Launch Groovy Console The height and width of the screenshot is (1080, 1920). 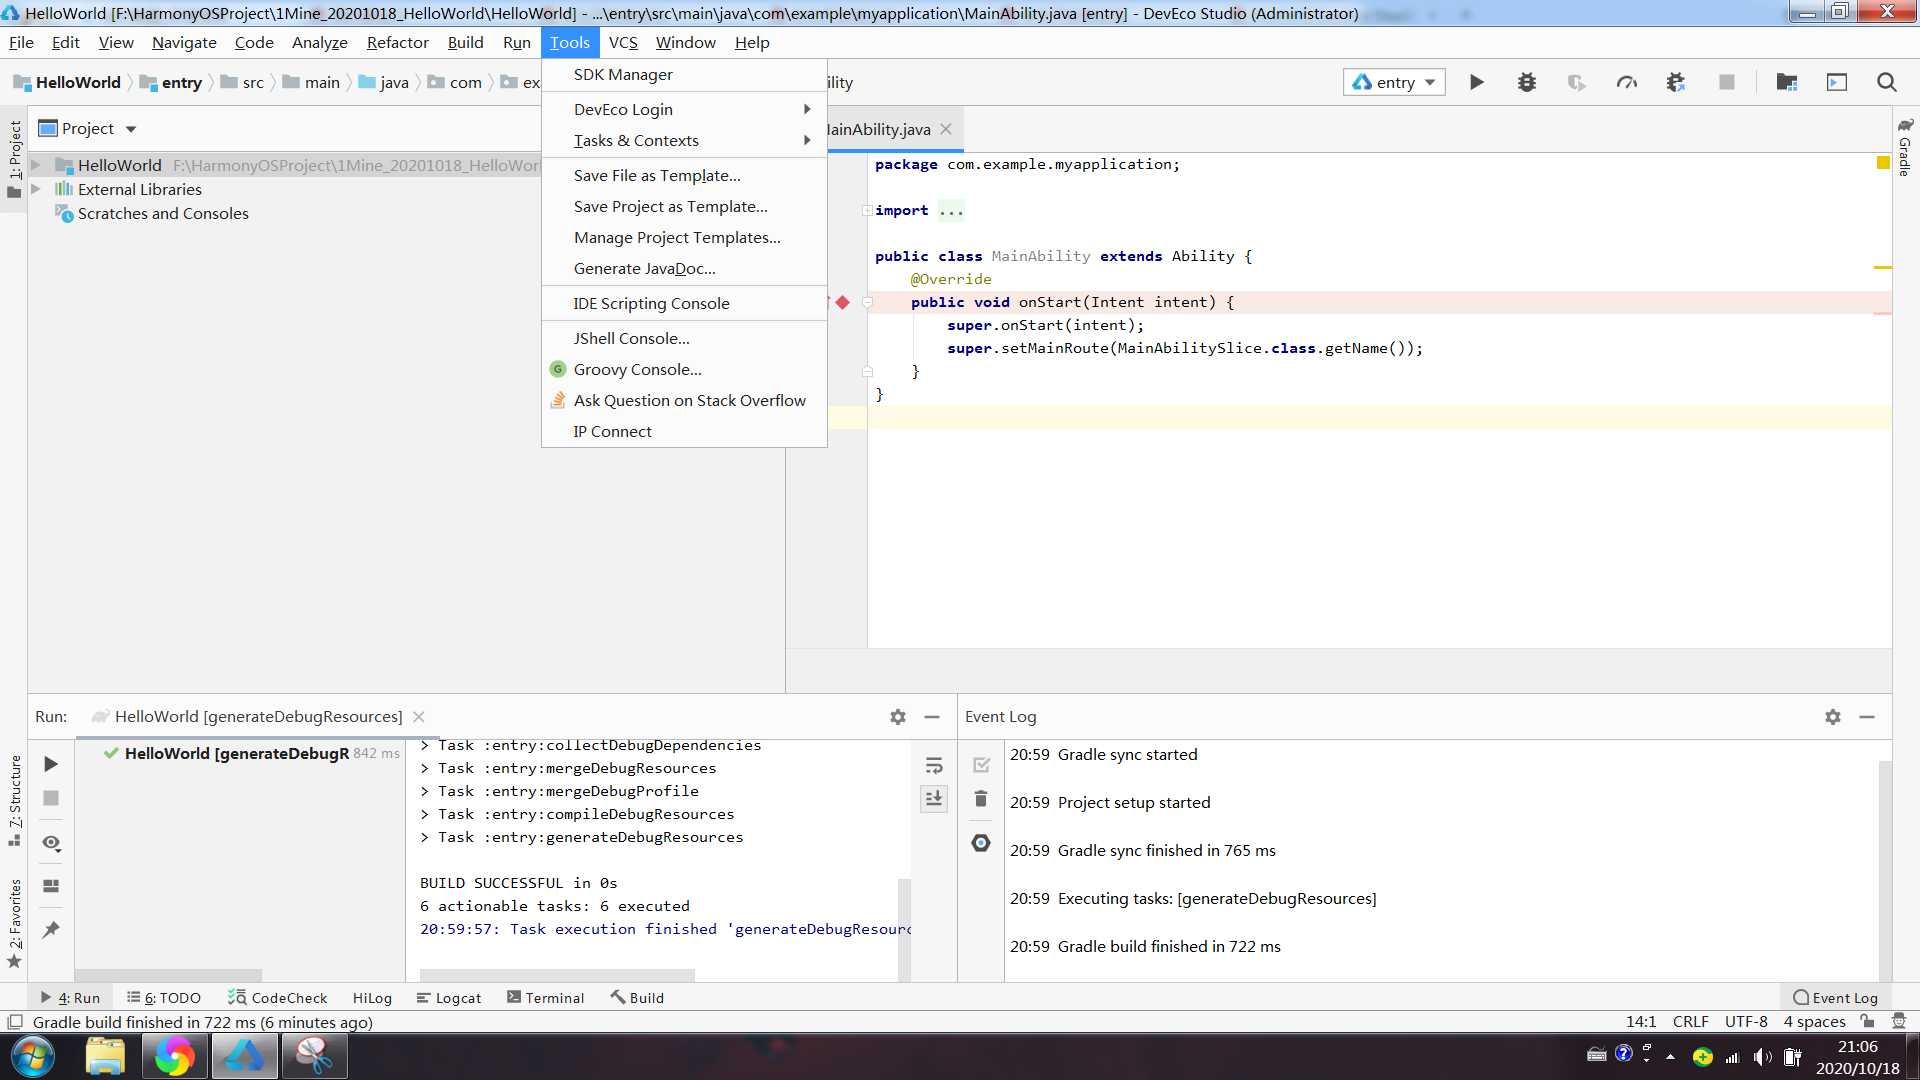684,369
